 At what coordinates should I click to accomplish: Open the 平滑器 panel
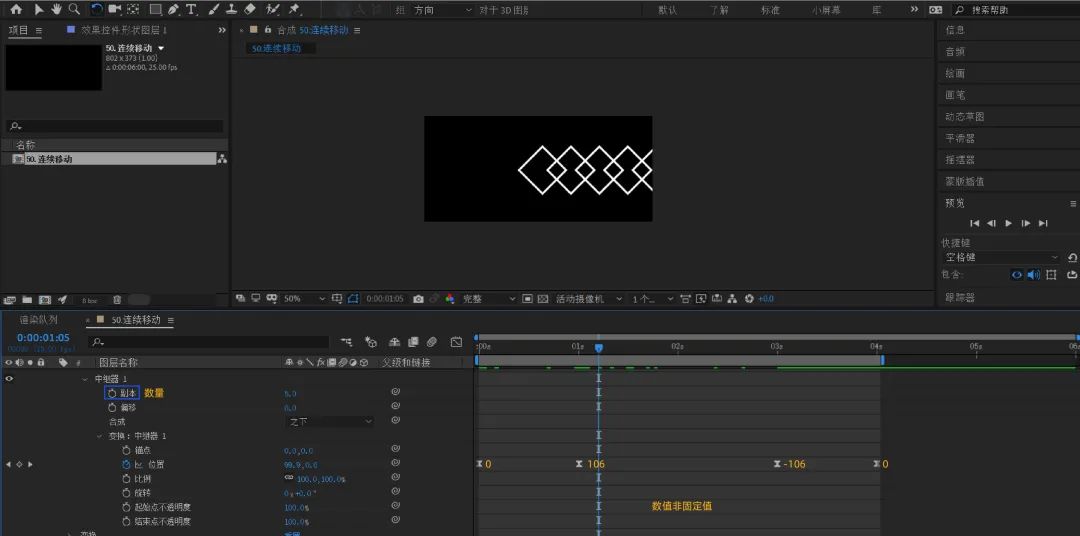[x=960, y=138]
